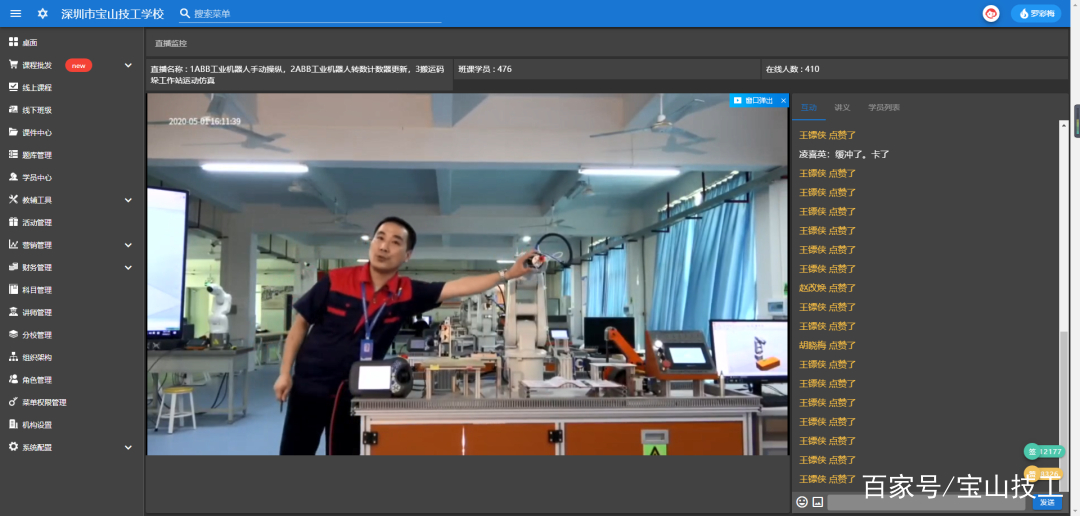Toggle the hamburger sidebar menu
This screenshot has width=1080, height=516.
point(16,14)
